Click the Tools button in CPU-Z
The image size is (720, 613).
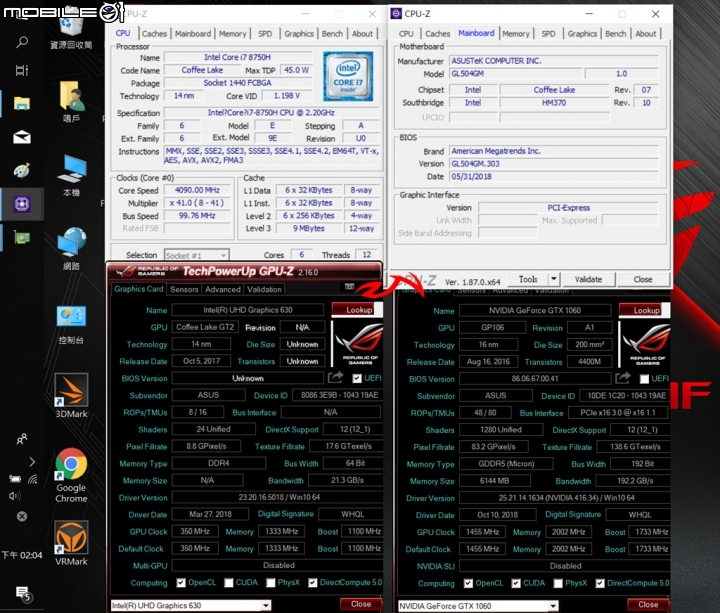click(x=528, y=279)
